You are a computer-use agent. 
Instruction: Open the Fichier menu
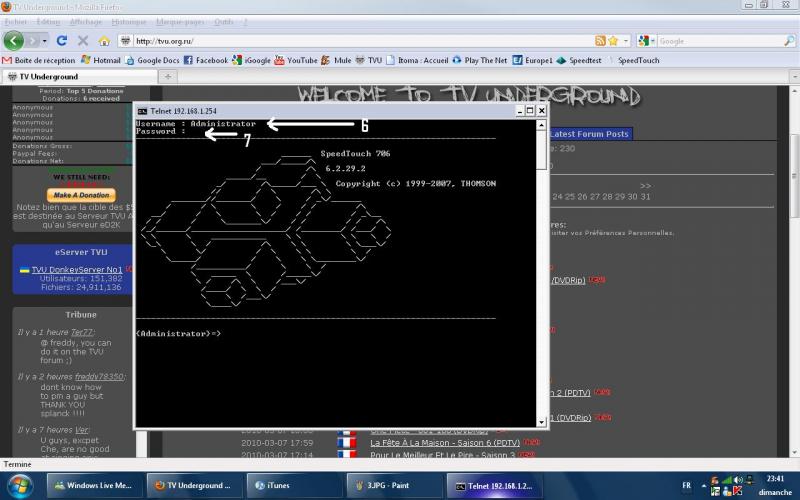click(16, 22)
